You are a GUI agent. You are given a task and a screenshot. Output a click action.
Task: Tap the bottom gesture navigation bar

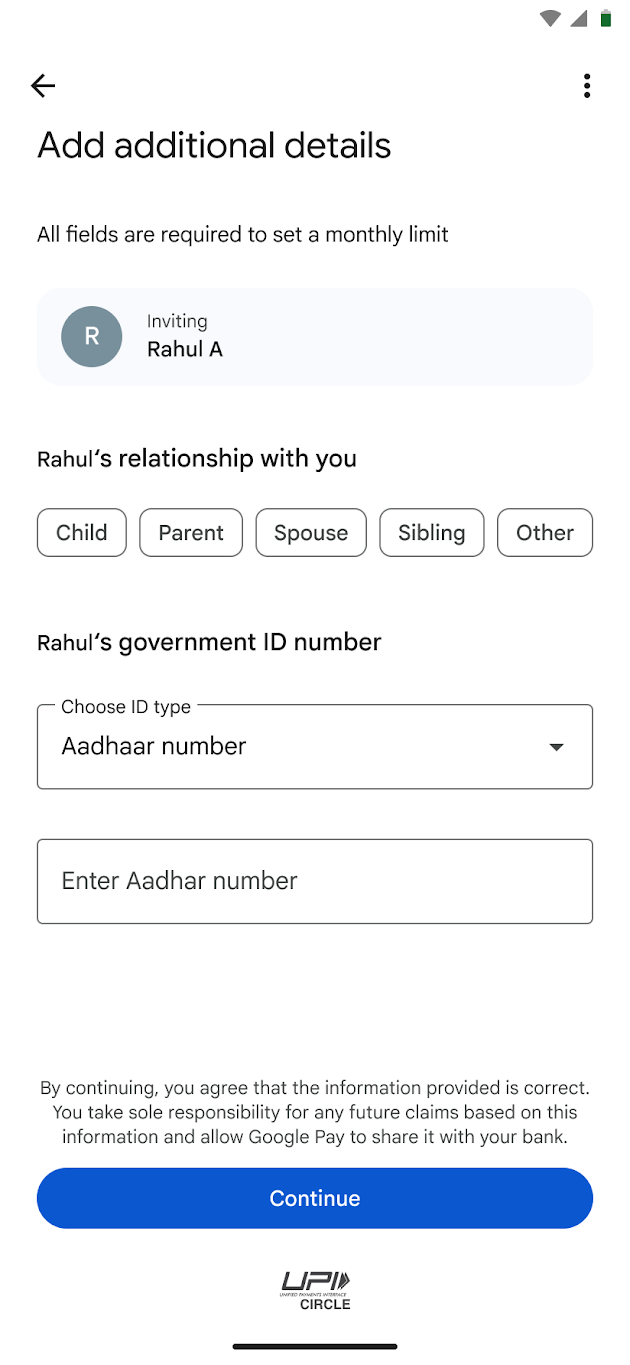coord(315,1346)
